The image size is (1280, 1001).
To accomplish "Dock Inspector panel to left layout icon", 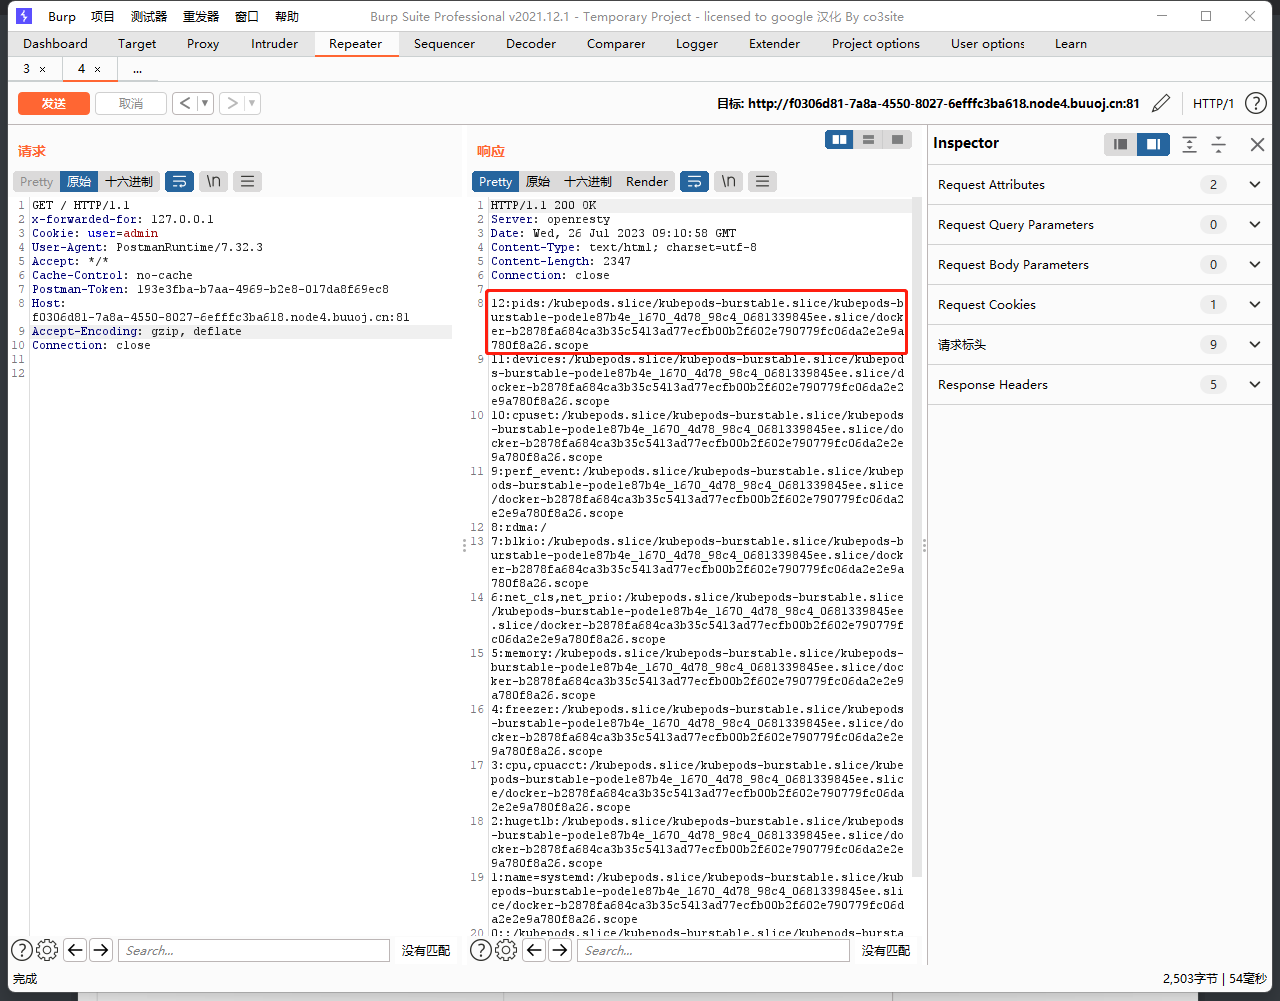I will pos(1120,144).
